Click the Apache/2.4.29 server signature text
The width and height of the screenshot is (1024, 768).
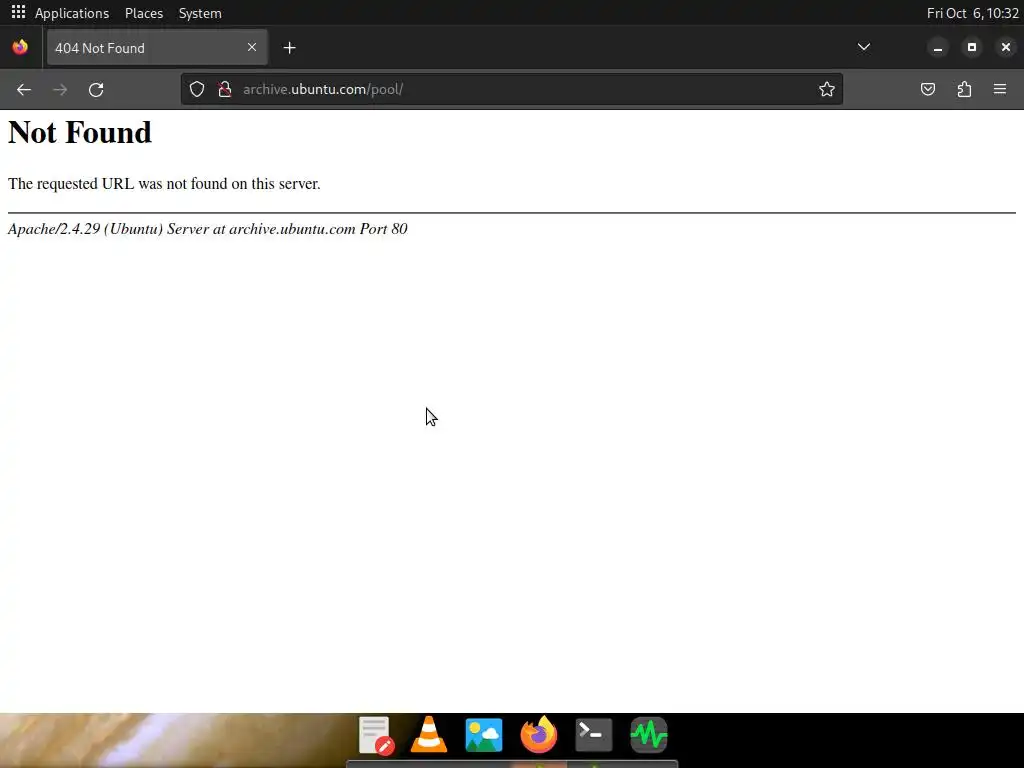coord(208,229)
